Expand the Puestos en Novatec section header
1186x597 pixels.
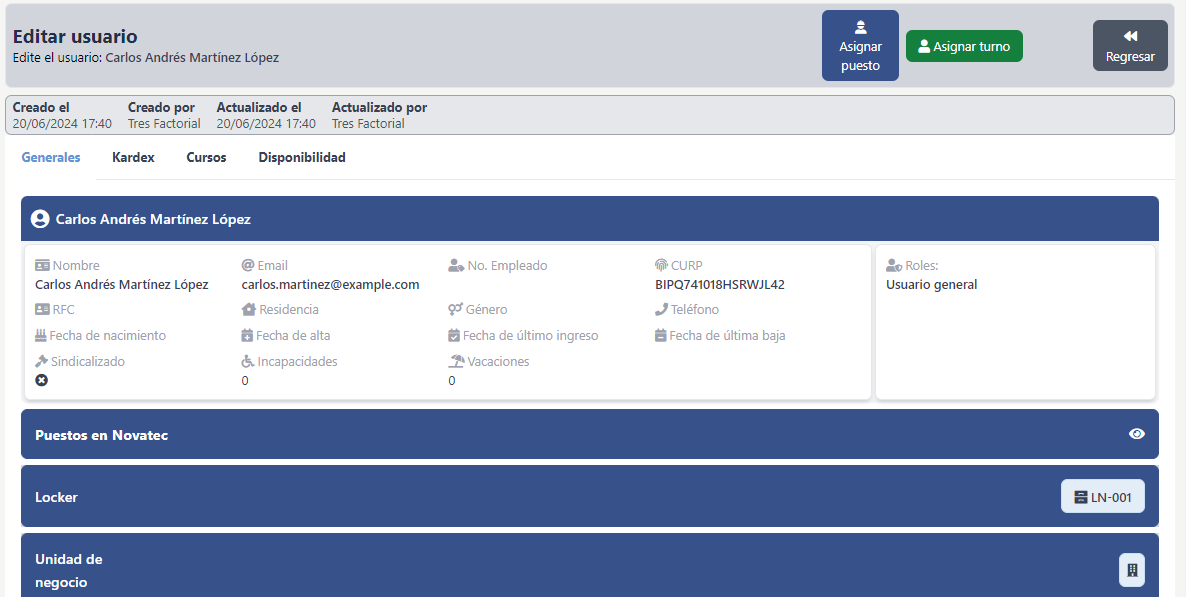500,435
